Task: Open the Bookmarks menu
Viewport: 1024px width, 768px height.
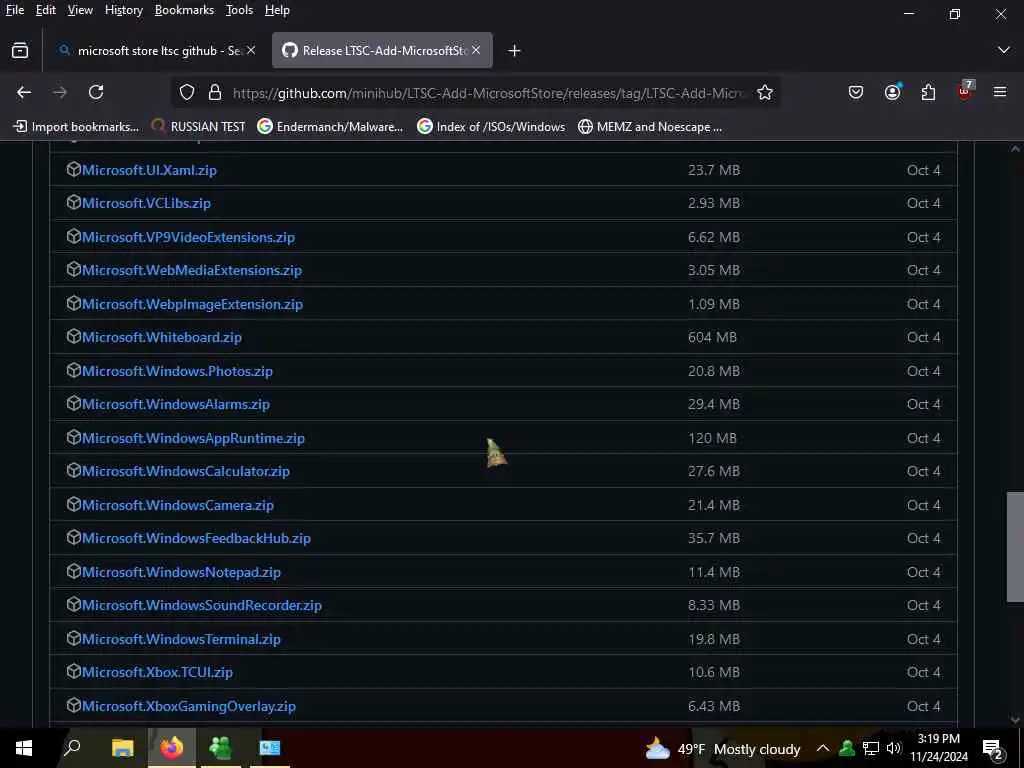Action: 184,10
